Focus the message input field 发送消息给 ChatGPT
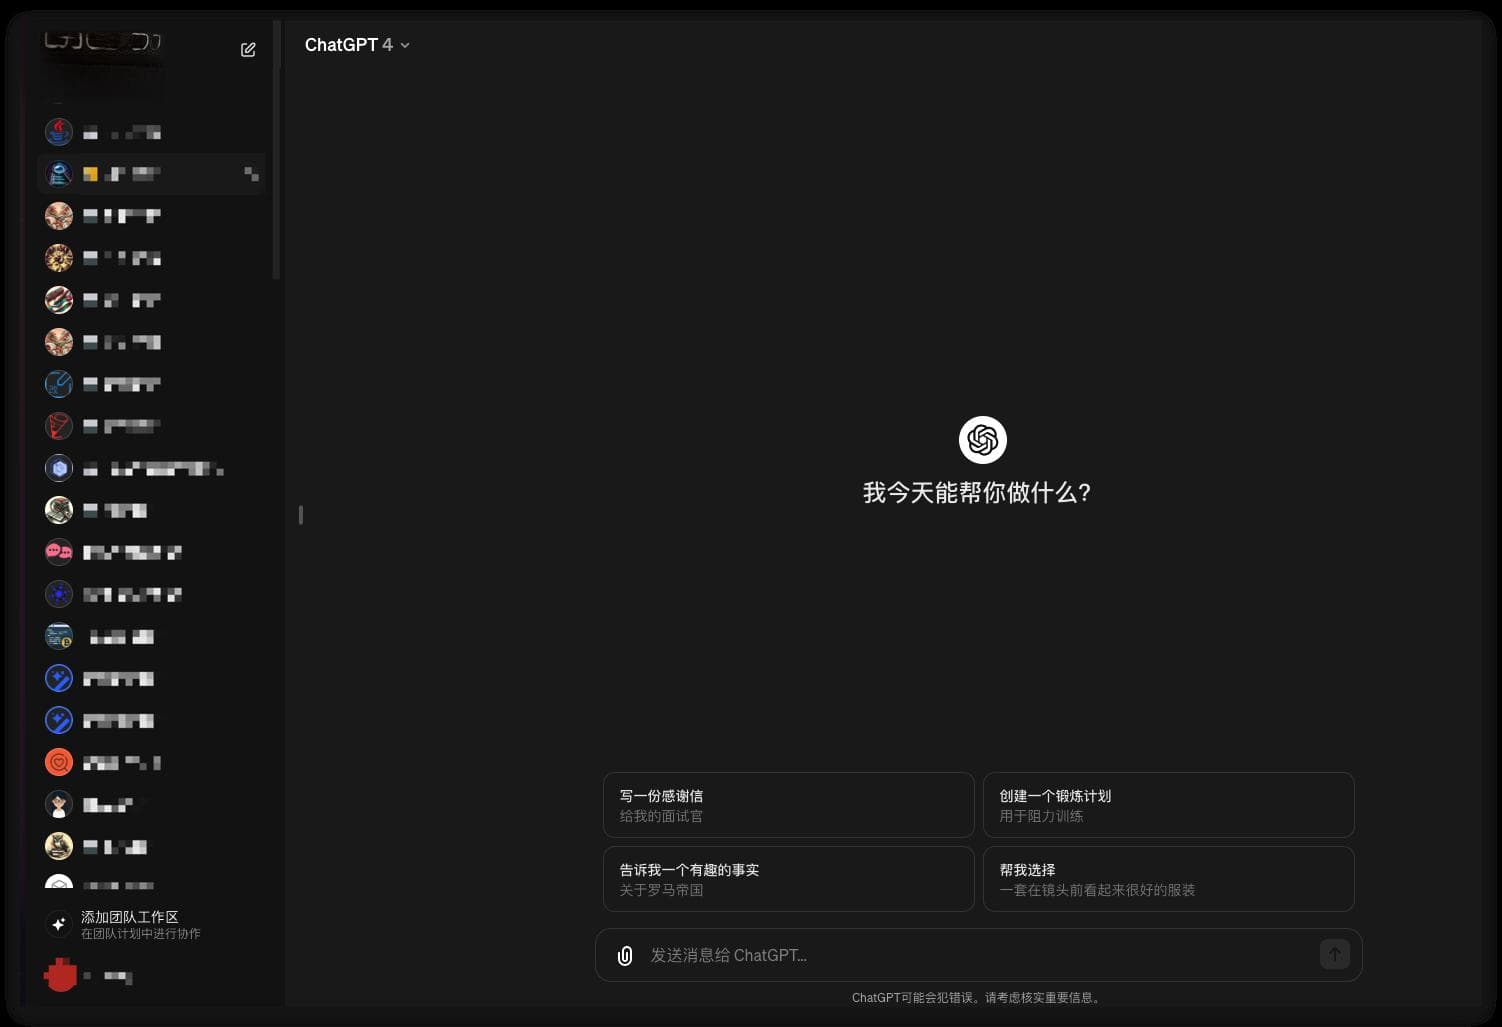 click(978, 955)
